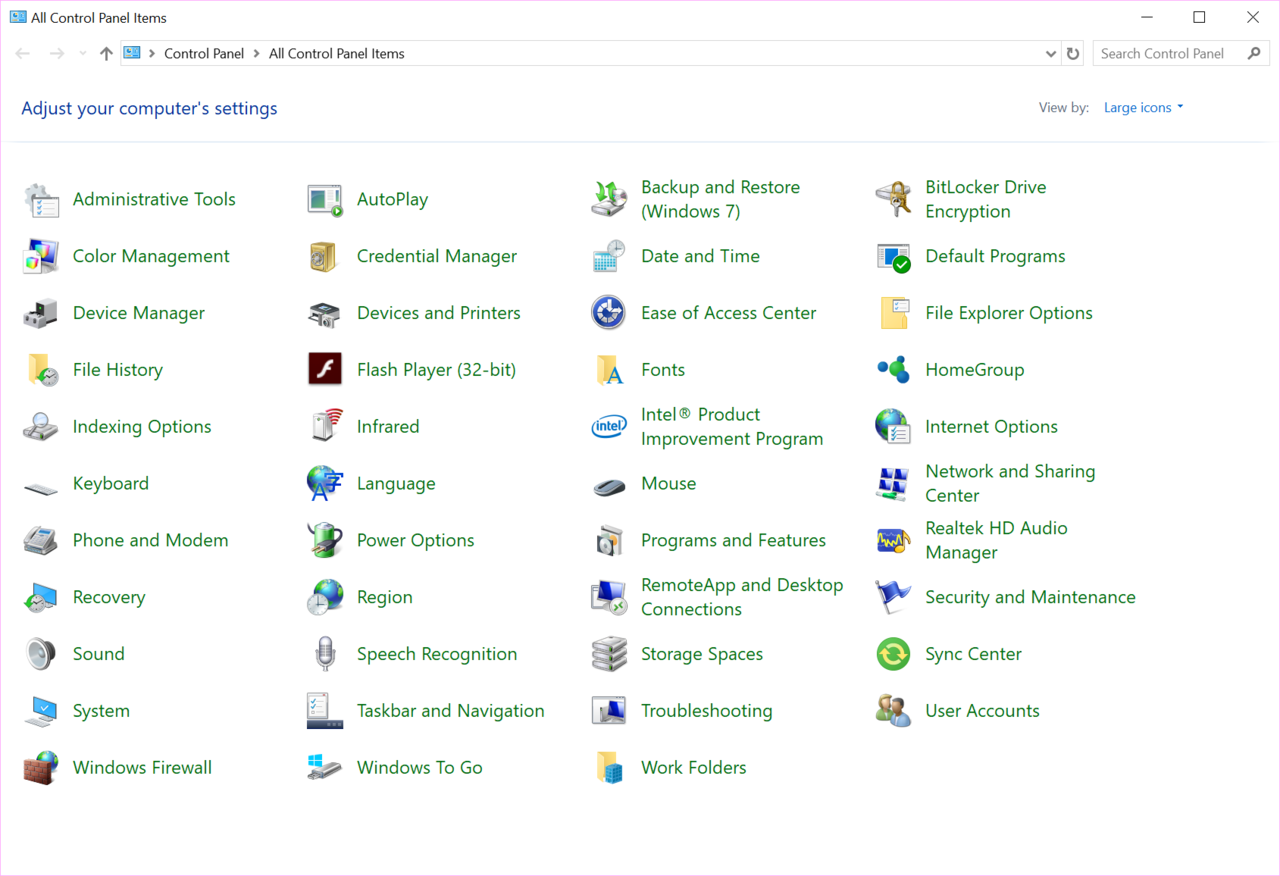
Task: Open the System link
Action: pyautogui.click(x=101, y=711)
